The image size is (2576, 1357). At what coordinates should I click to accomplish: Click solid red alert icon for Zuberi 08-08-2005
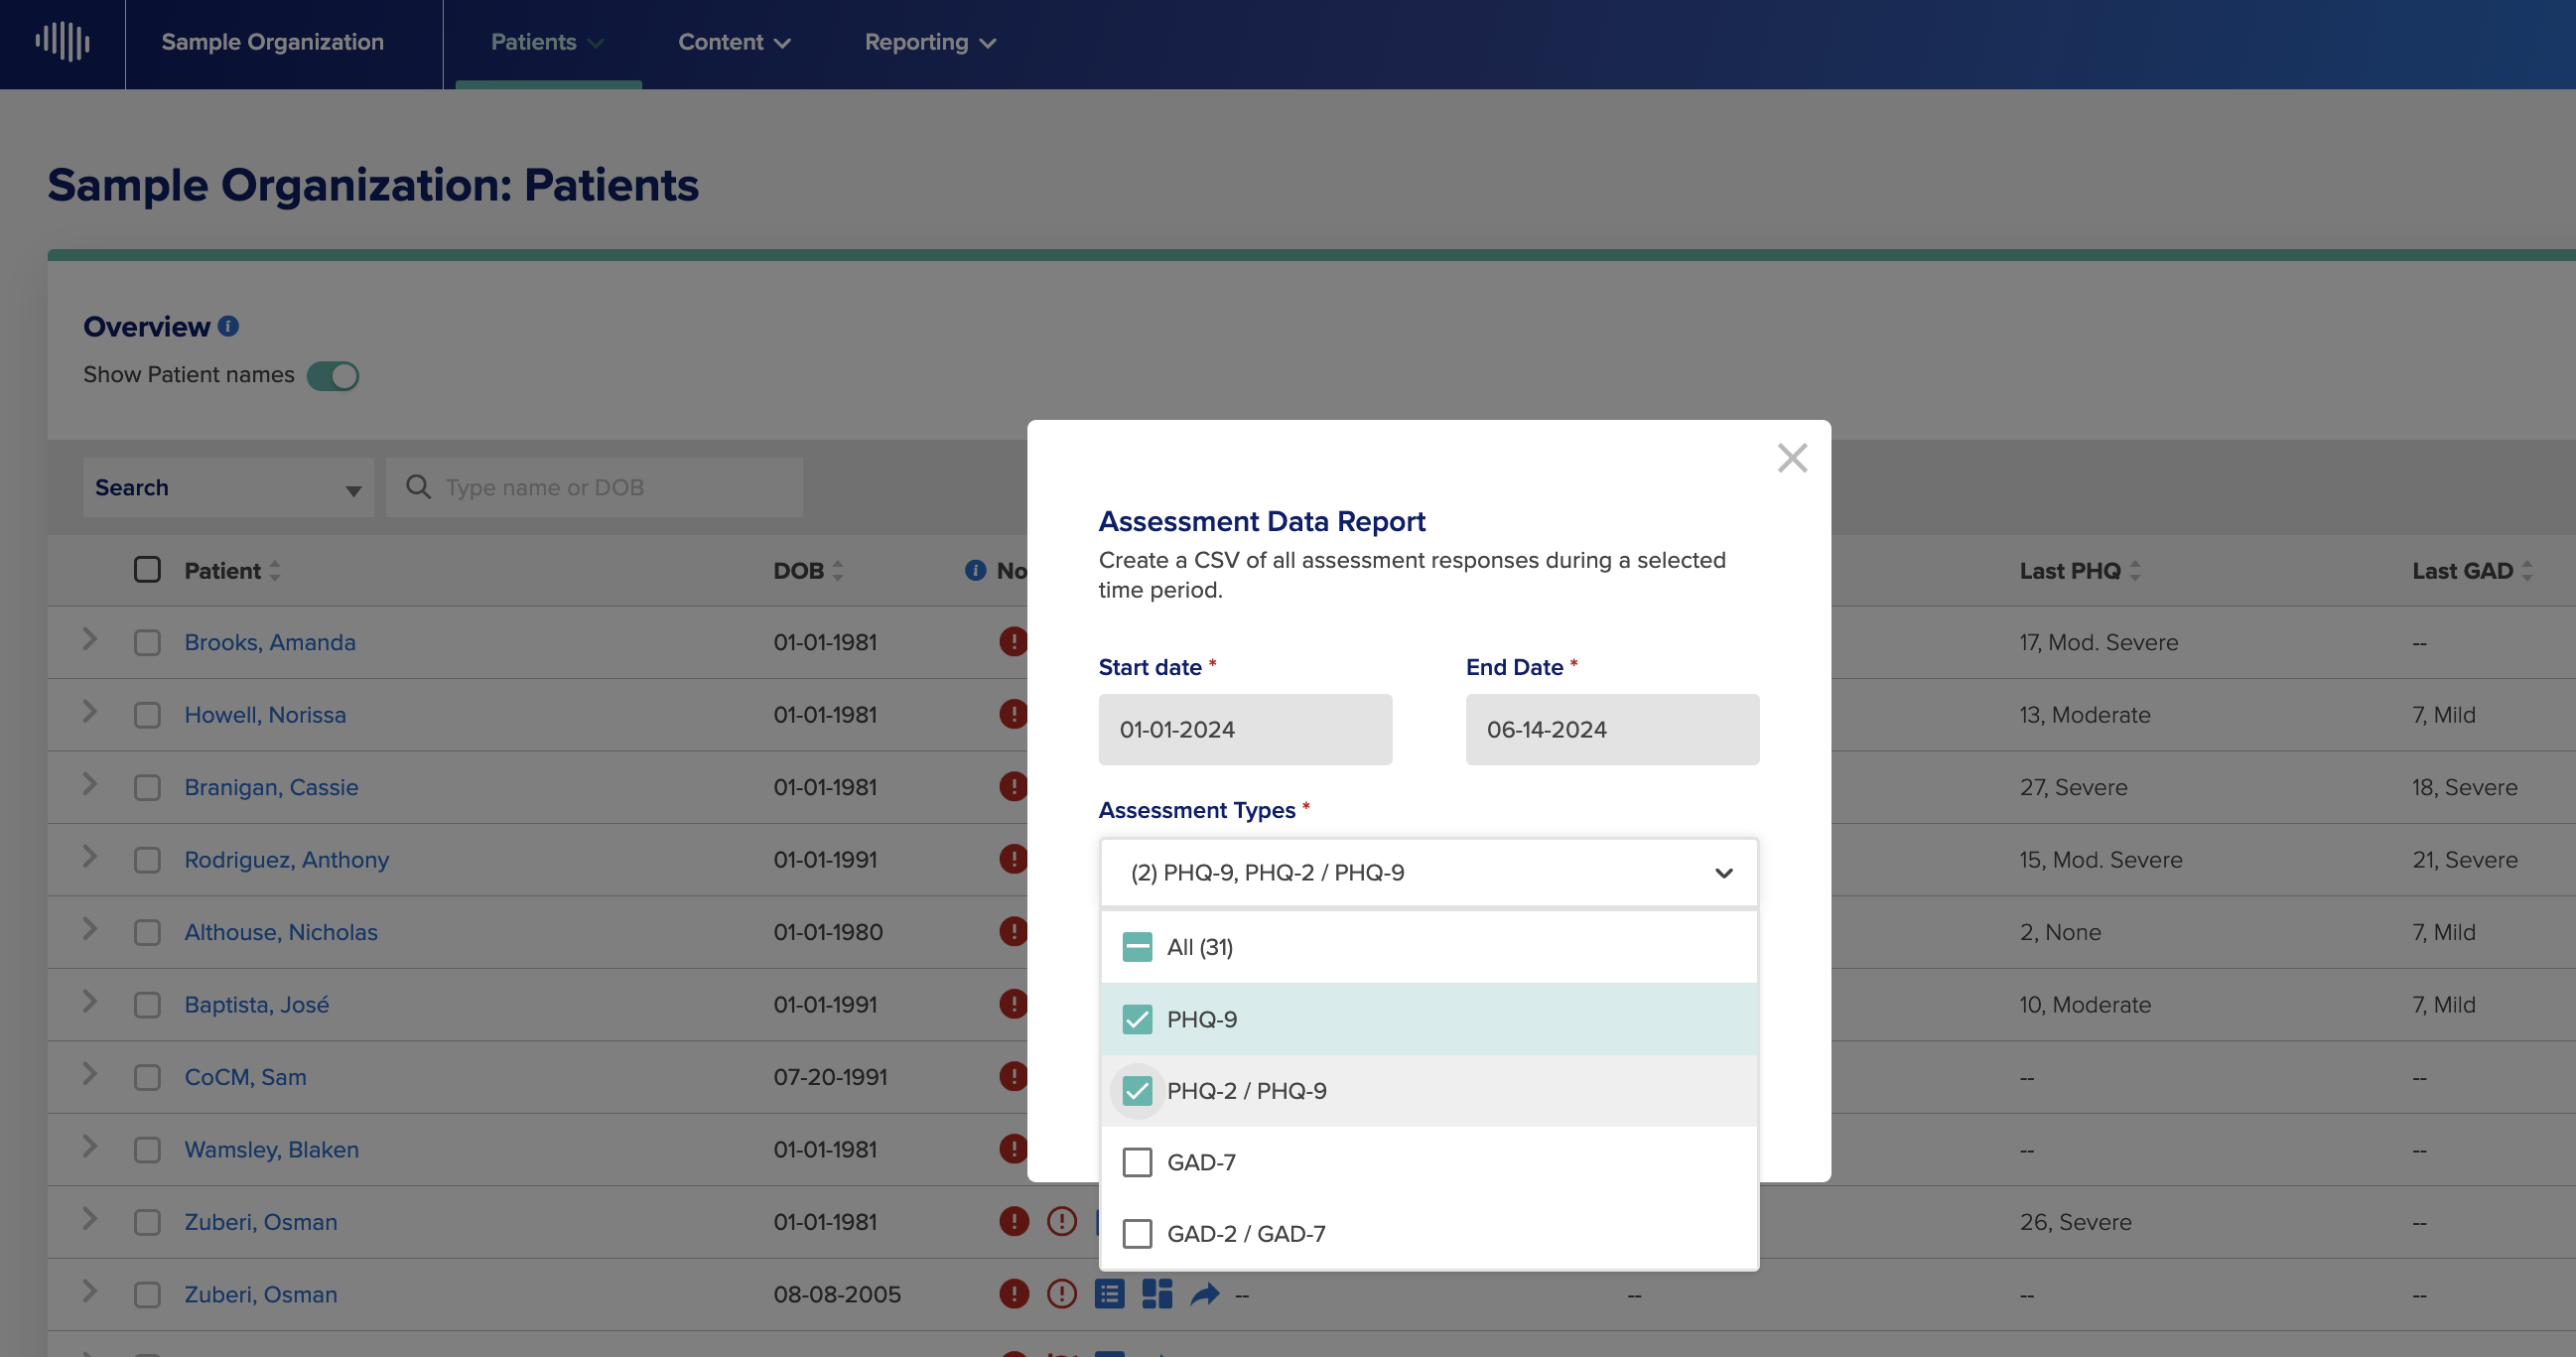pyautogui.click(x=1014, y=1294)
